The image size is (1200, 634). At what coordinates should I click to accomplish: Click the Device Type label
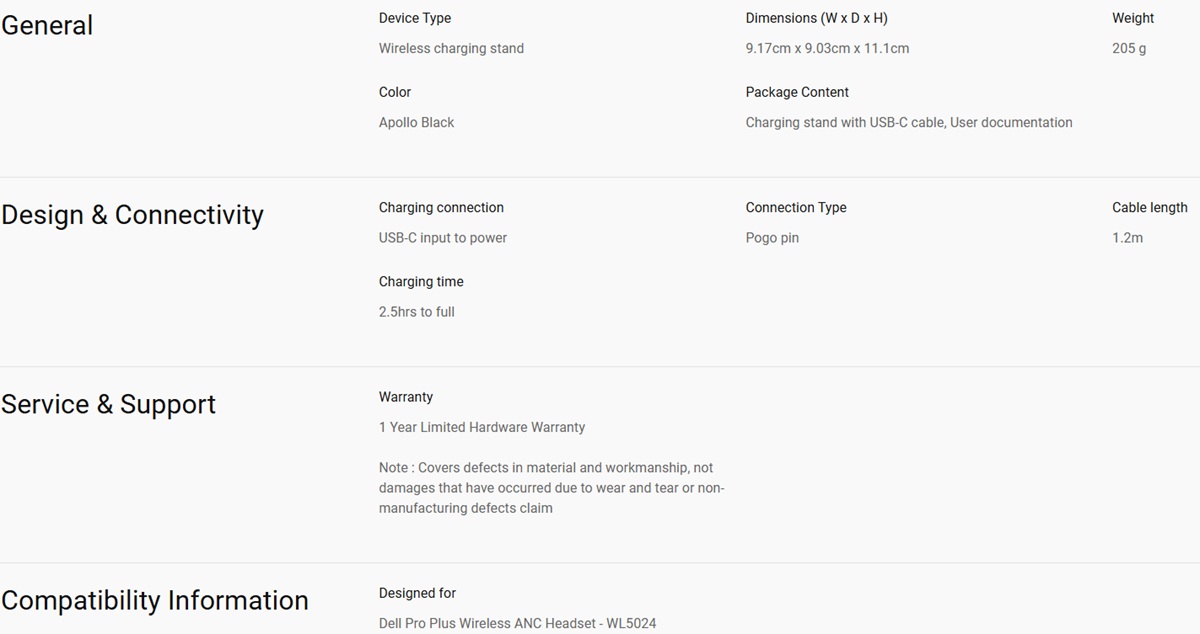tap(415, 18)
